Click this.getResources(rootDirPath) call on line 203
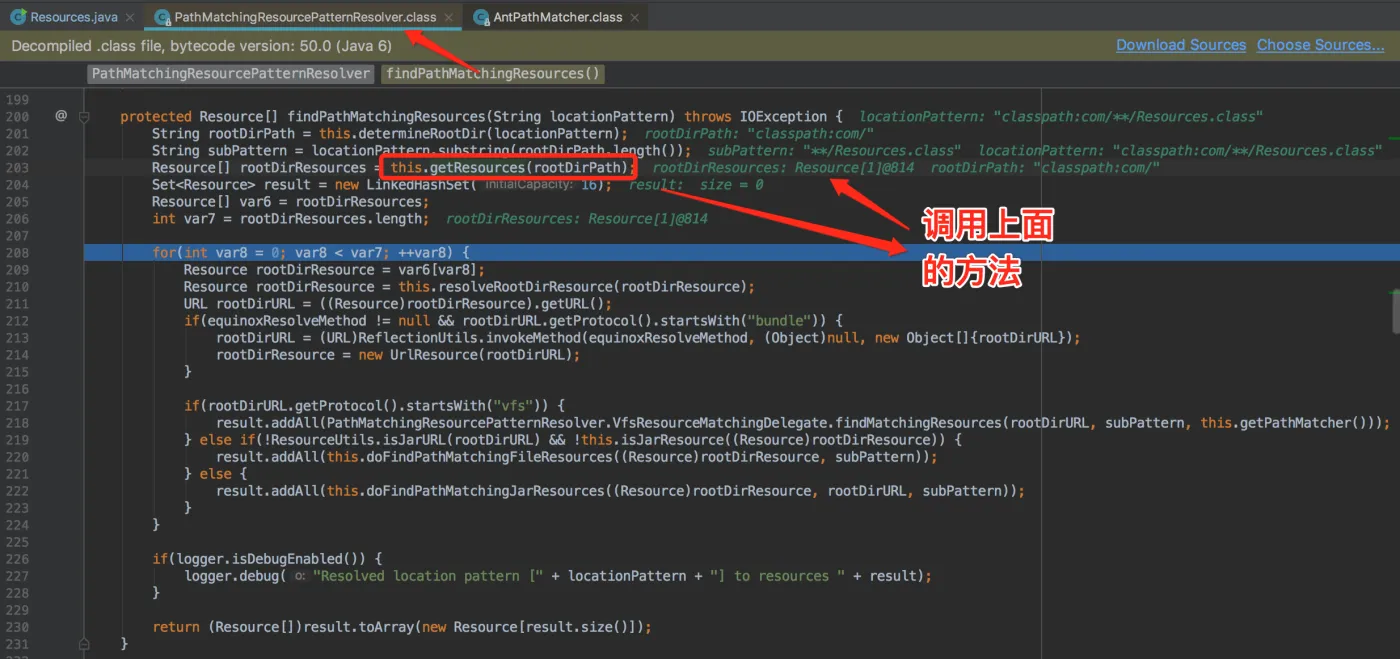This screenshot has width=1400, height=659. 510,168
